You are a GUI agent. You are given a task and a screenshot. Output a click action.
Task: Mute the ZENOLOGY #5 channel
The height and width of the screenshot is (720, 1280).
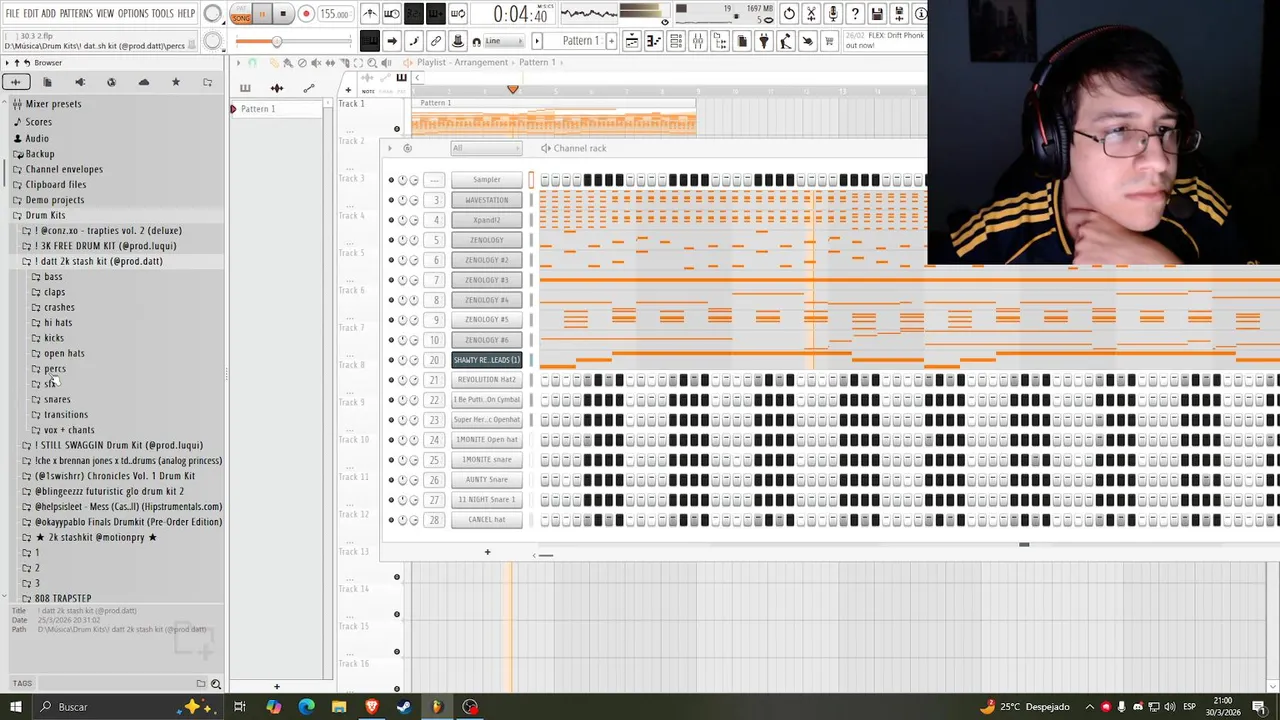pyautogui.click(x=391, y=320)
